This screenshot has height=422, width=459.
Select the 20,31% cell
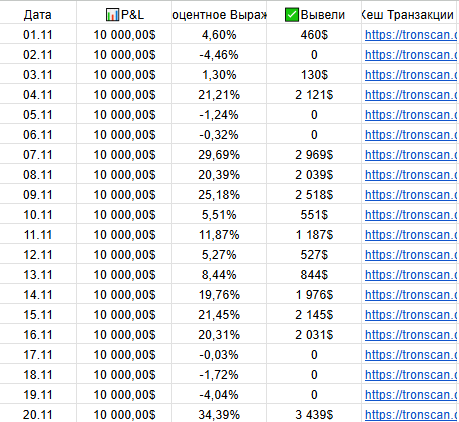(219, 334)
